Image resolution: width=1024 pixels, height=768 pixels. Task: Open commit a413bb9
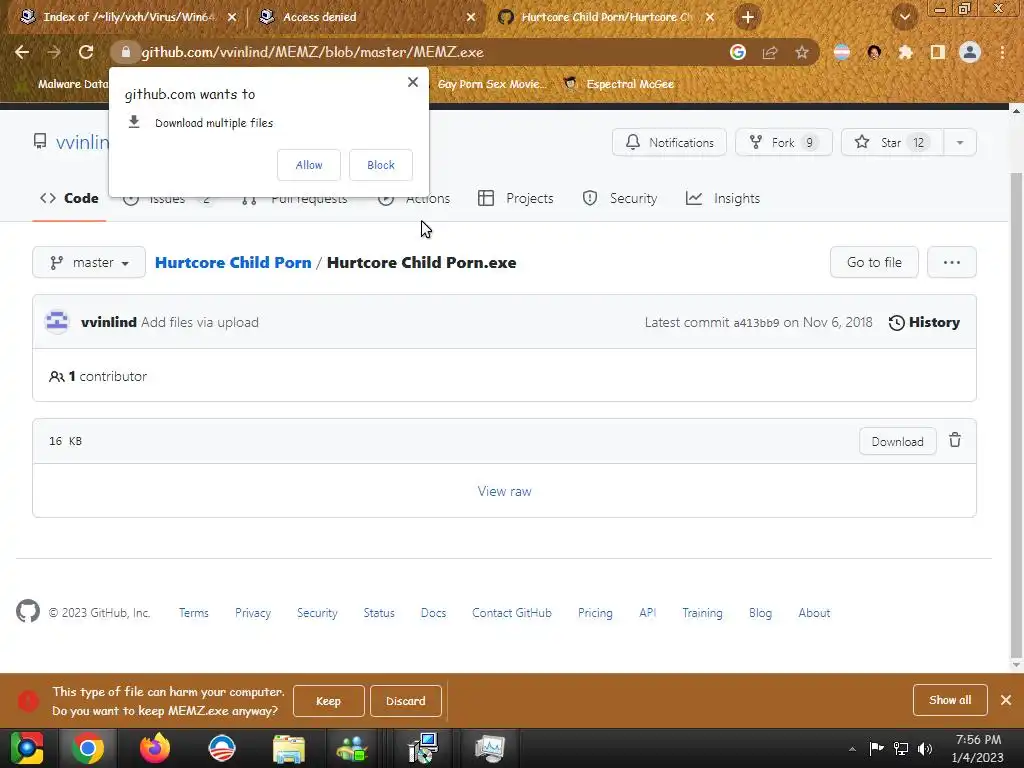coord(756,323)
